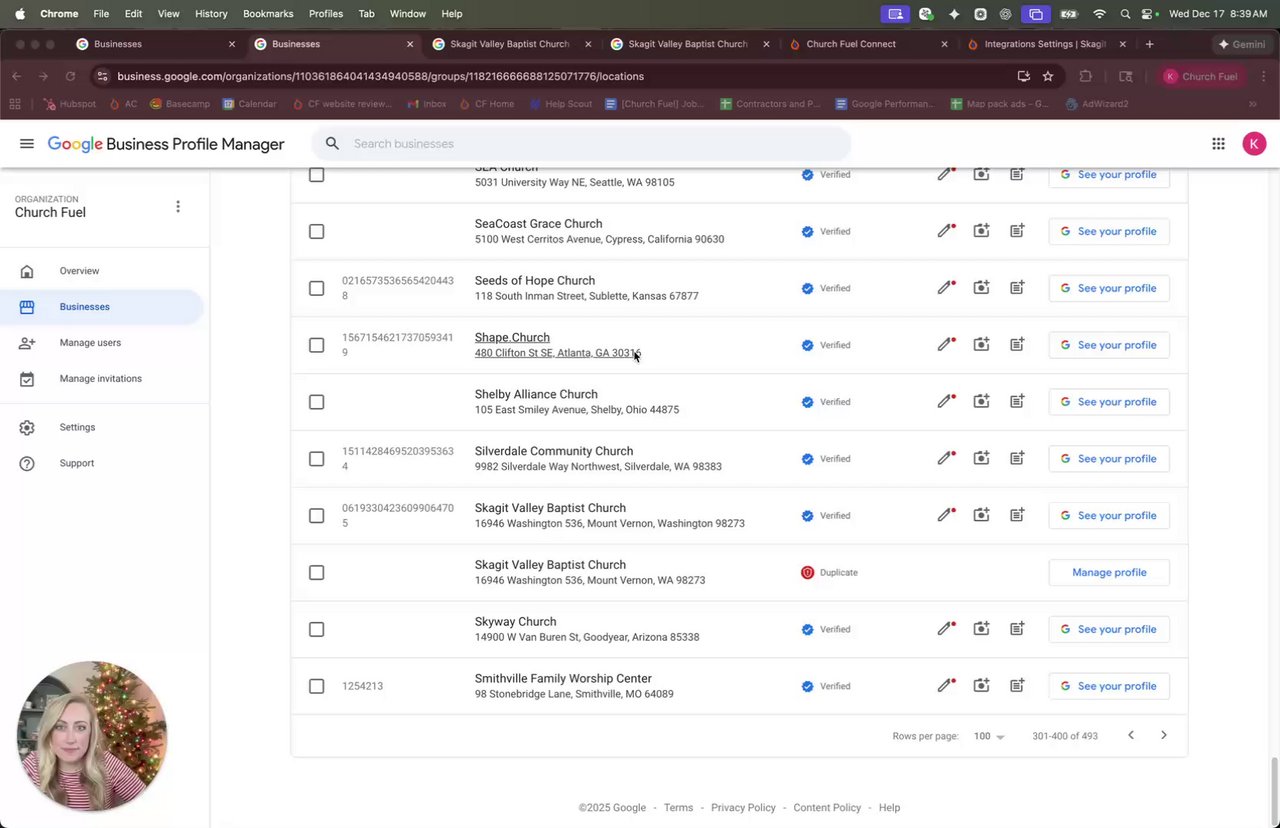1280x828 pixels.
Task: Bookmark this page with star icon
Action: [x=1048, y=76]
